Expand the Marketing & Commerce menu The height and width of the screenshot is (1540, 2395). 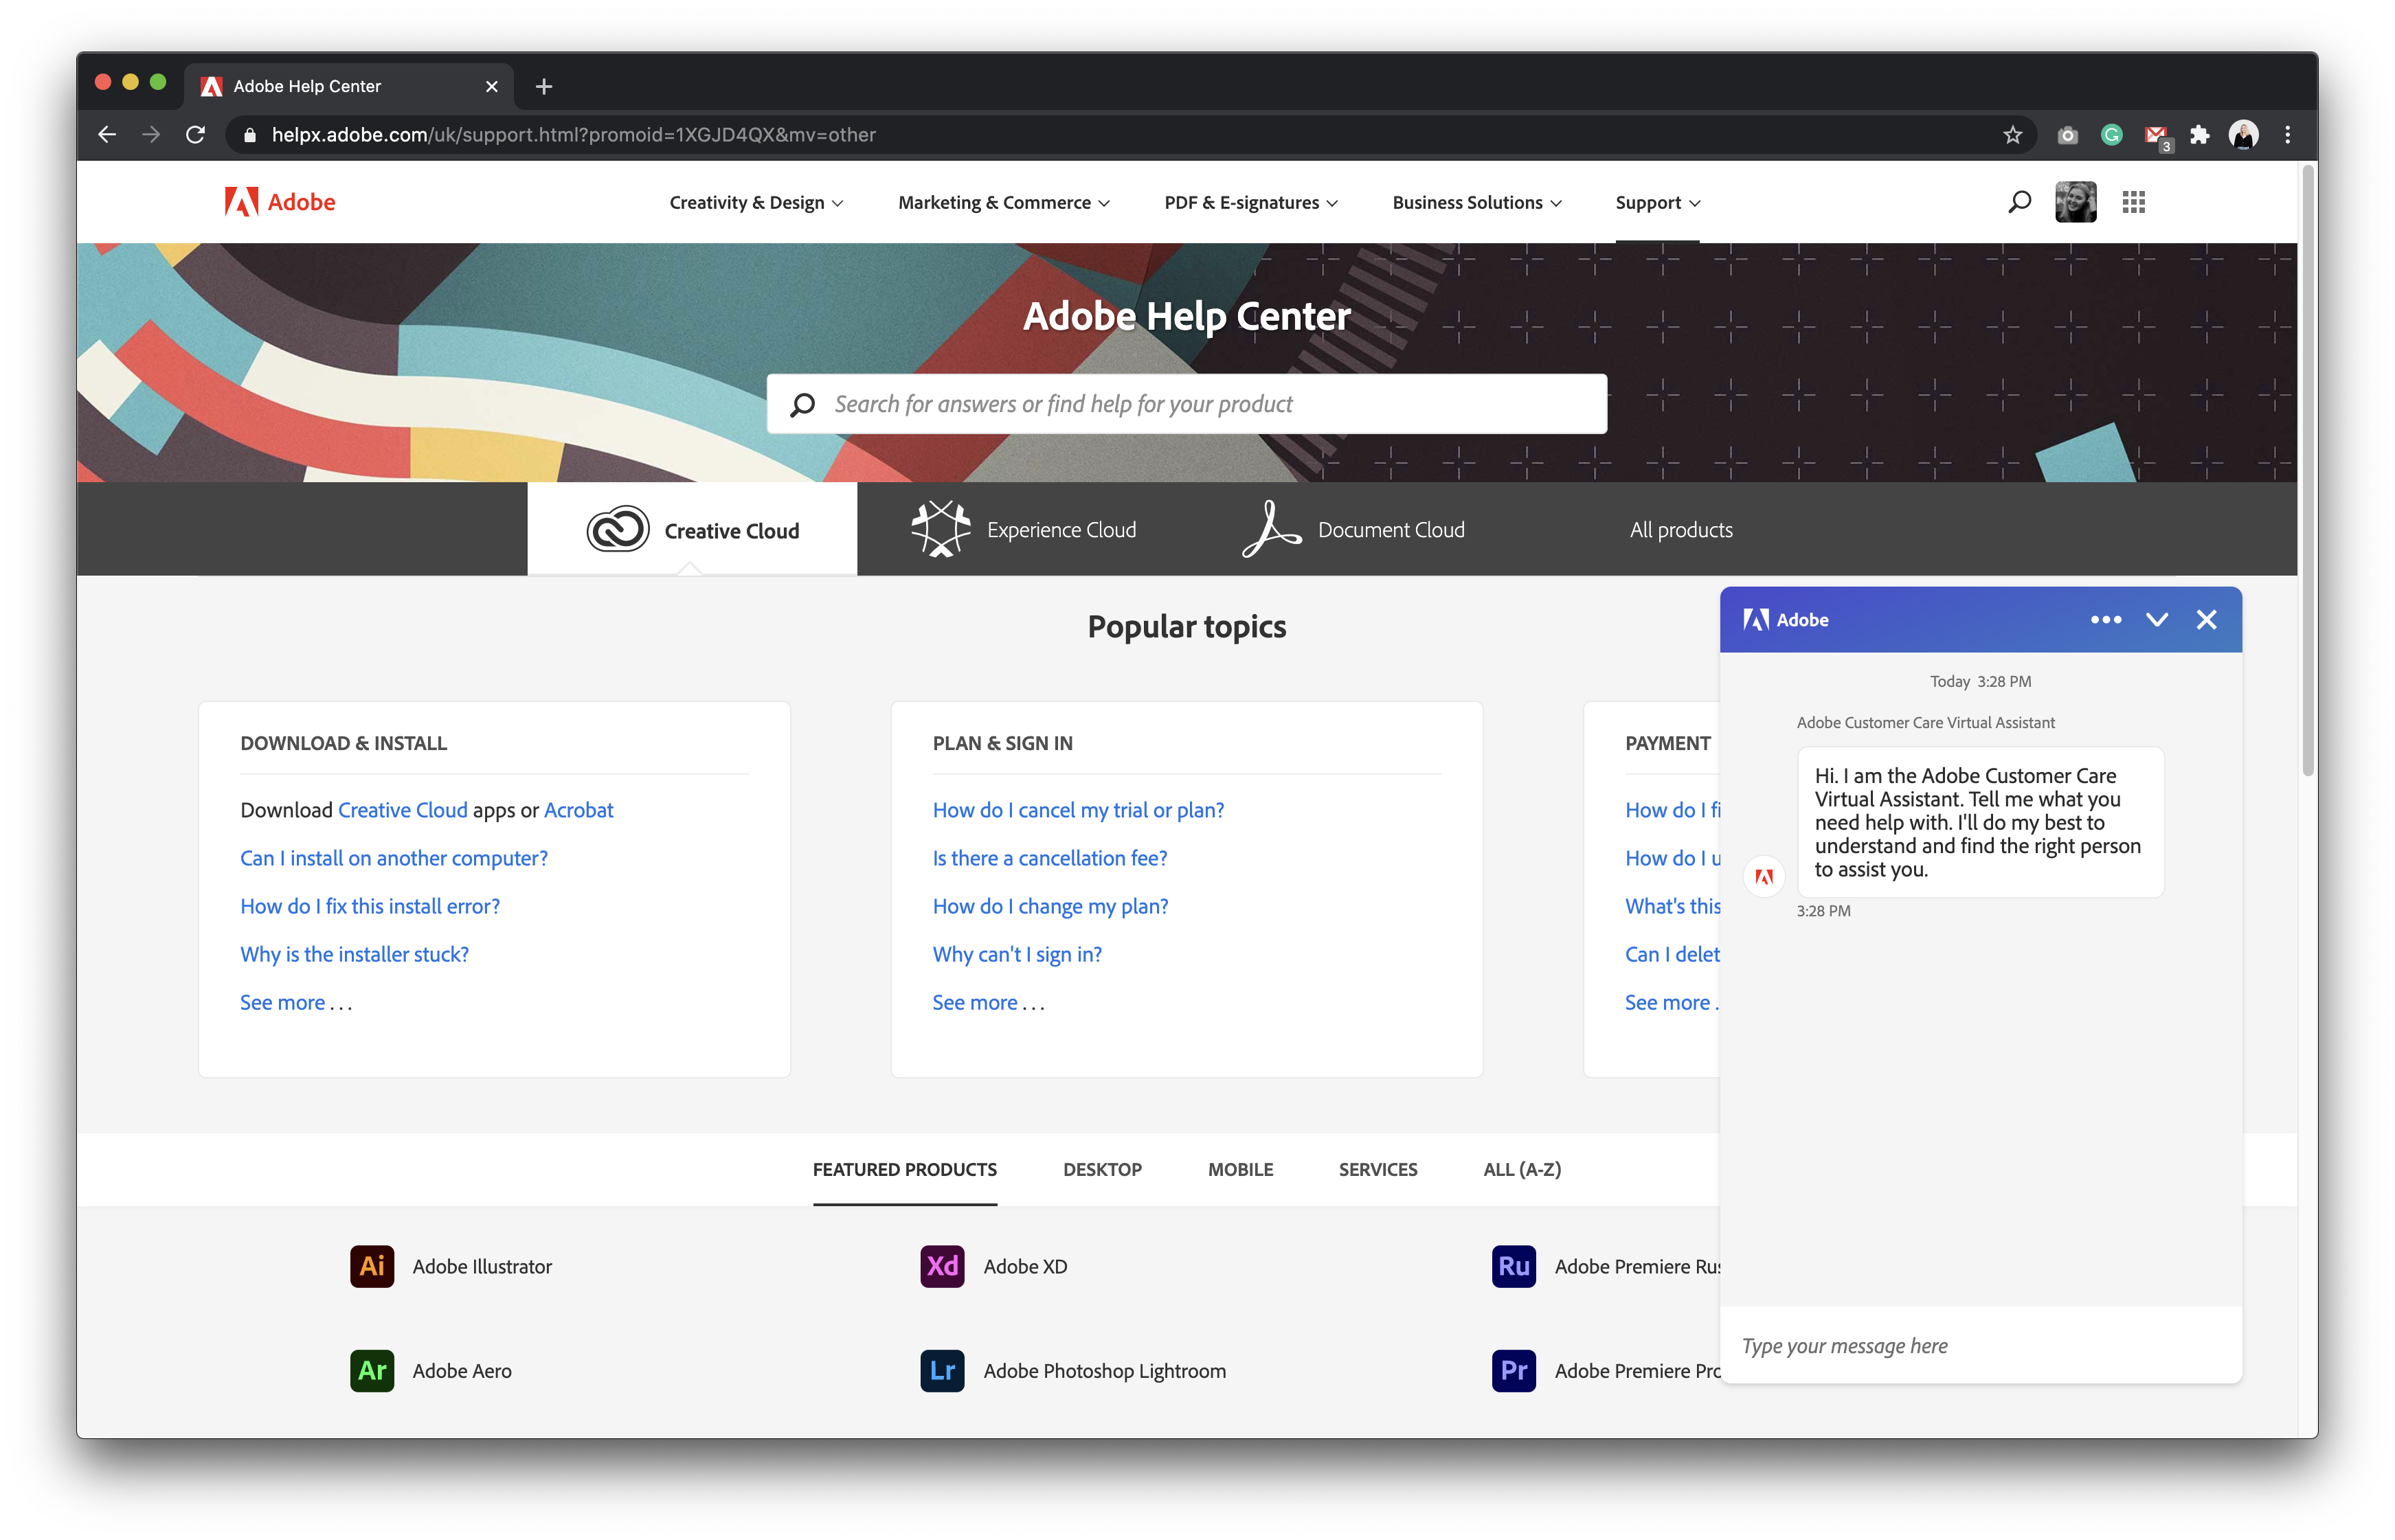click(1004, 203)
